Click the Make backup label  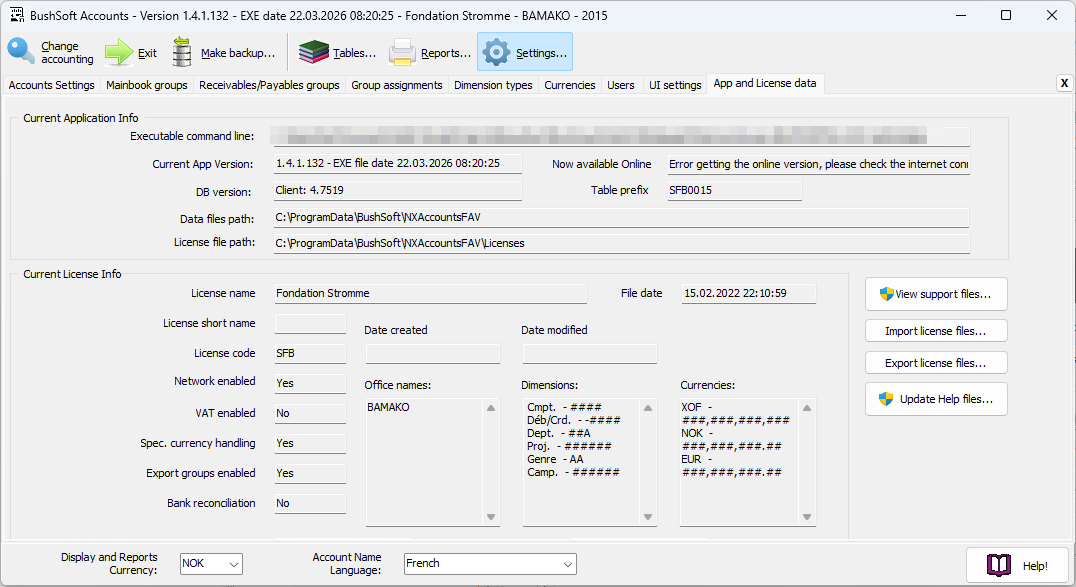(237, 53)
